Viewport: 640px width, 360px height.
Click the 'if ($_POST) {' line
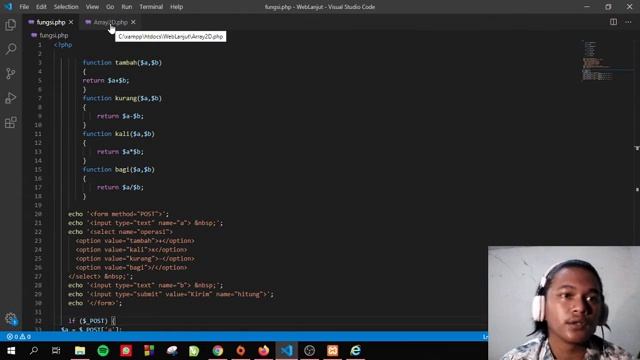pyautogui.click(x=92, y=321)
